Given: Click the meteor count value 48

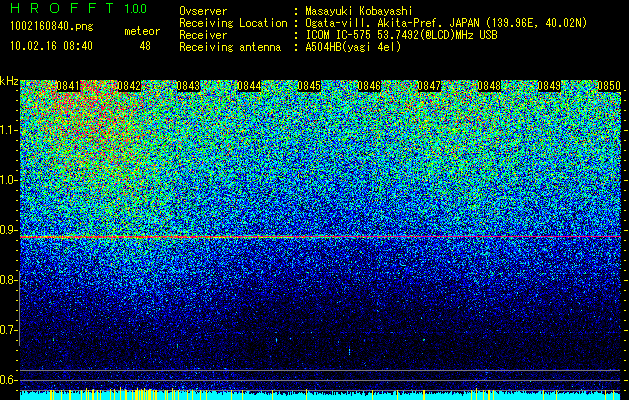Looking at the screenshot, I should click(145, 46).
